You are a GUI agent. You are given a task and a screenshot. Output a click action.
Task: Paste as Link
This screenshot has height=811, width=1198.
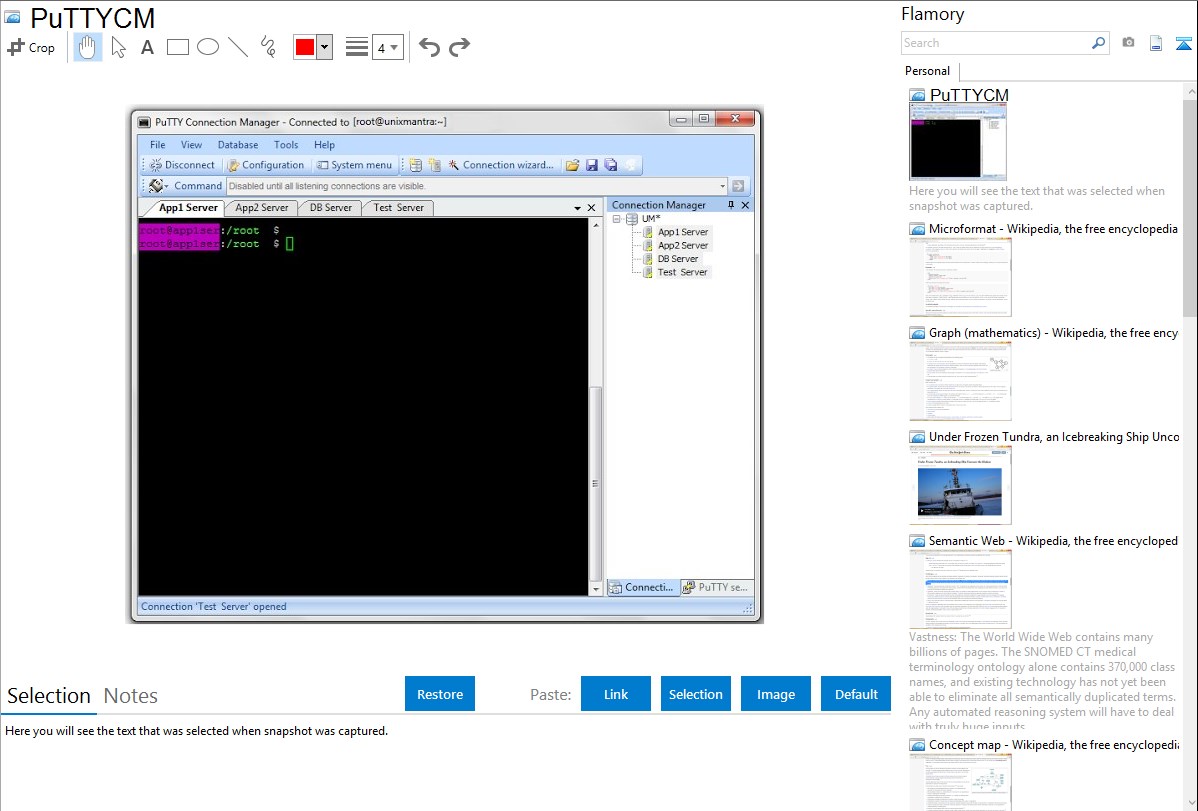616,694
